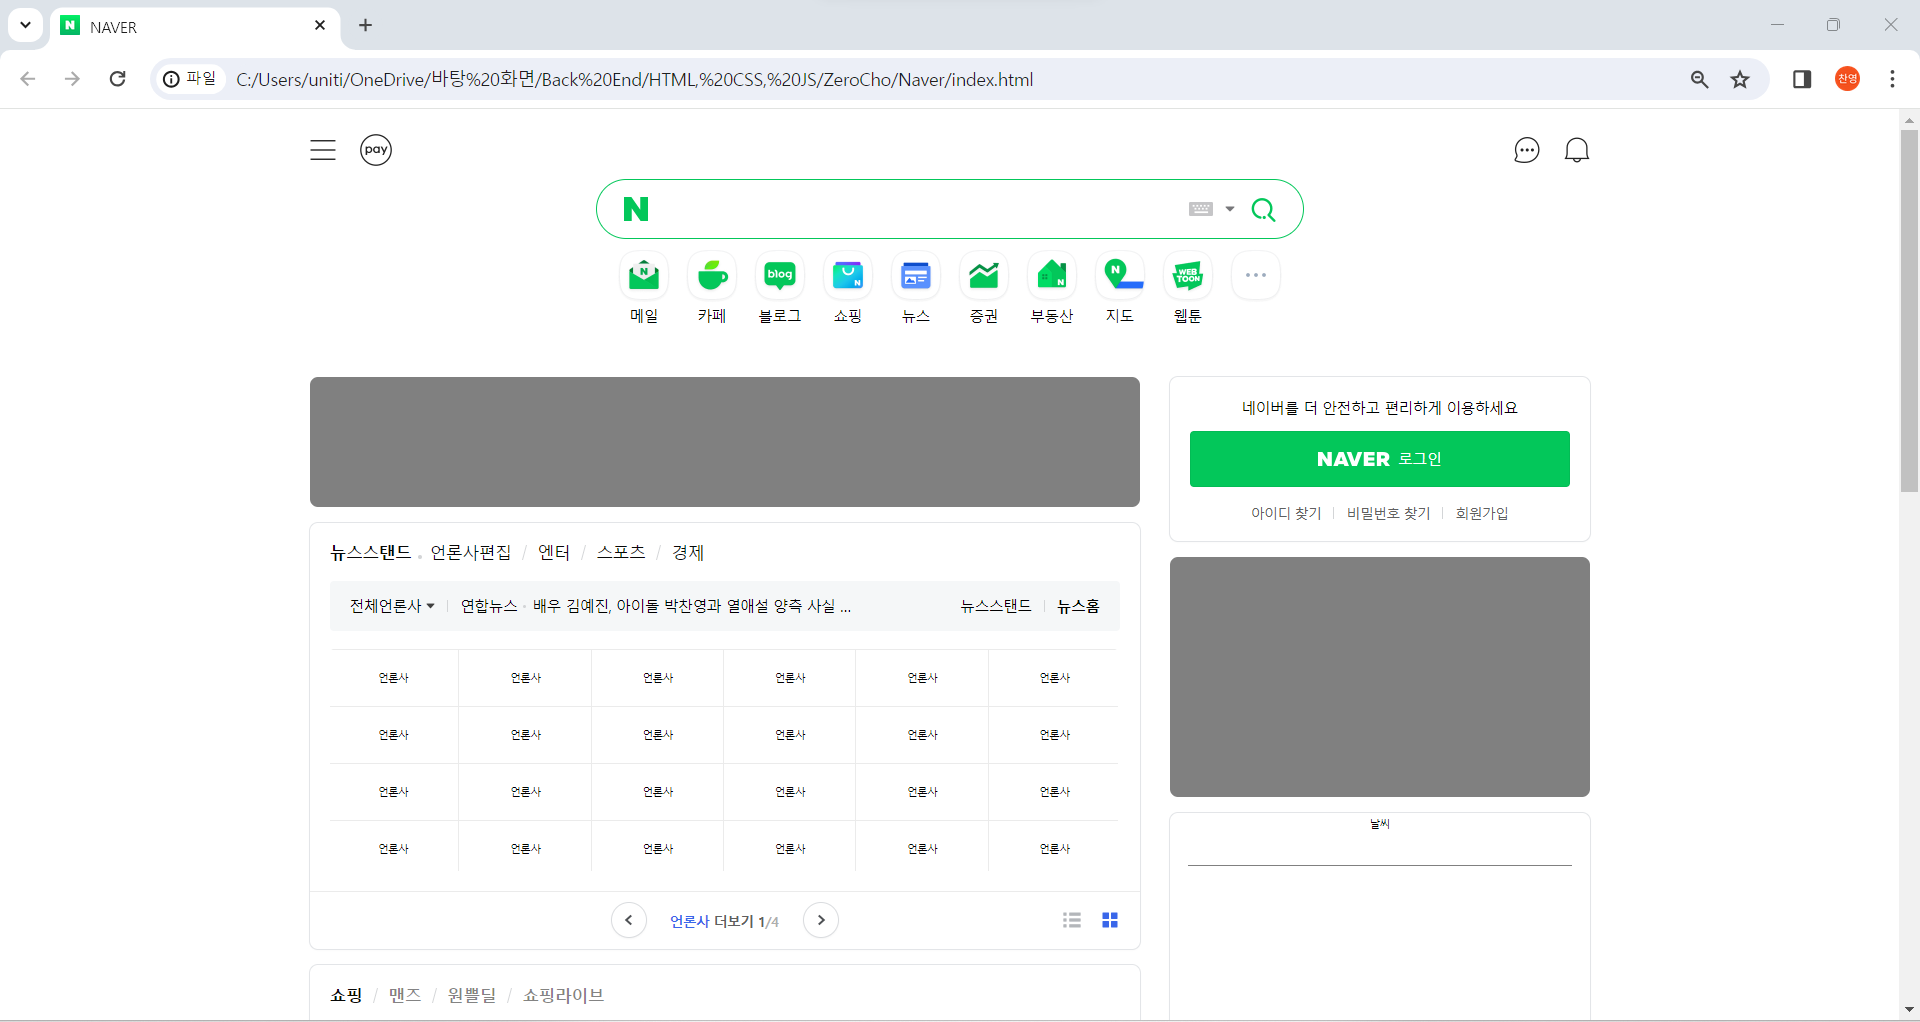
Task: Click the green N logo in search bar
Action: click(x=636, y=209)
